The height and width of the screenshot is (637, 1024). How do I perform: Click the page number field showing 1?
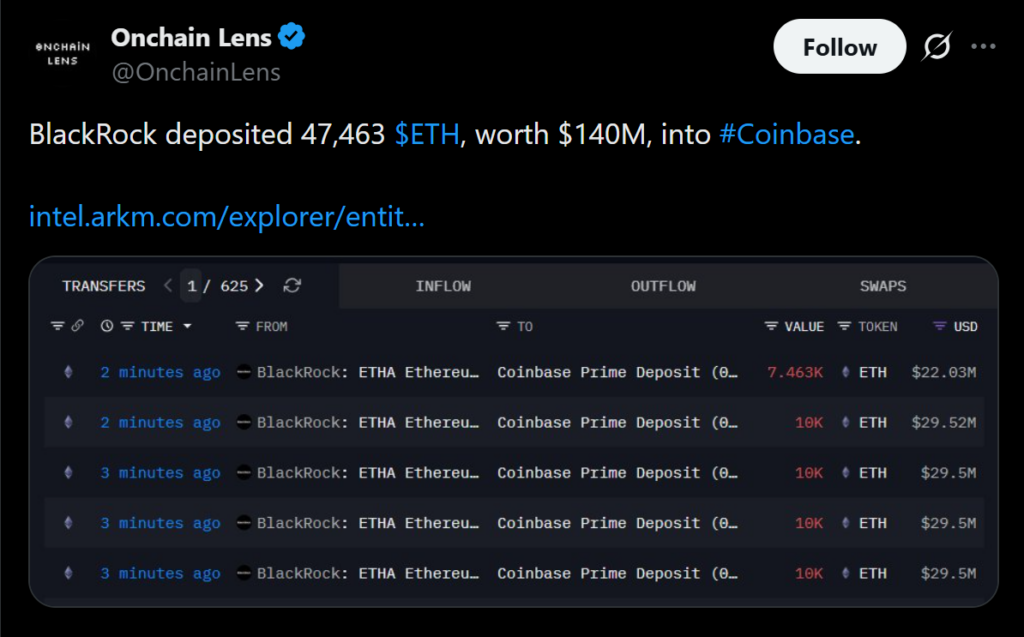(191, 286)
